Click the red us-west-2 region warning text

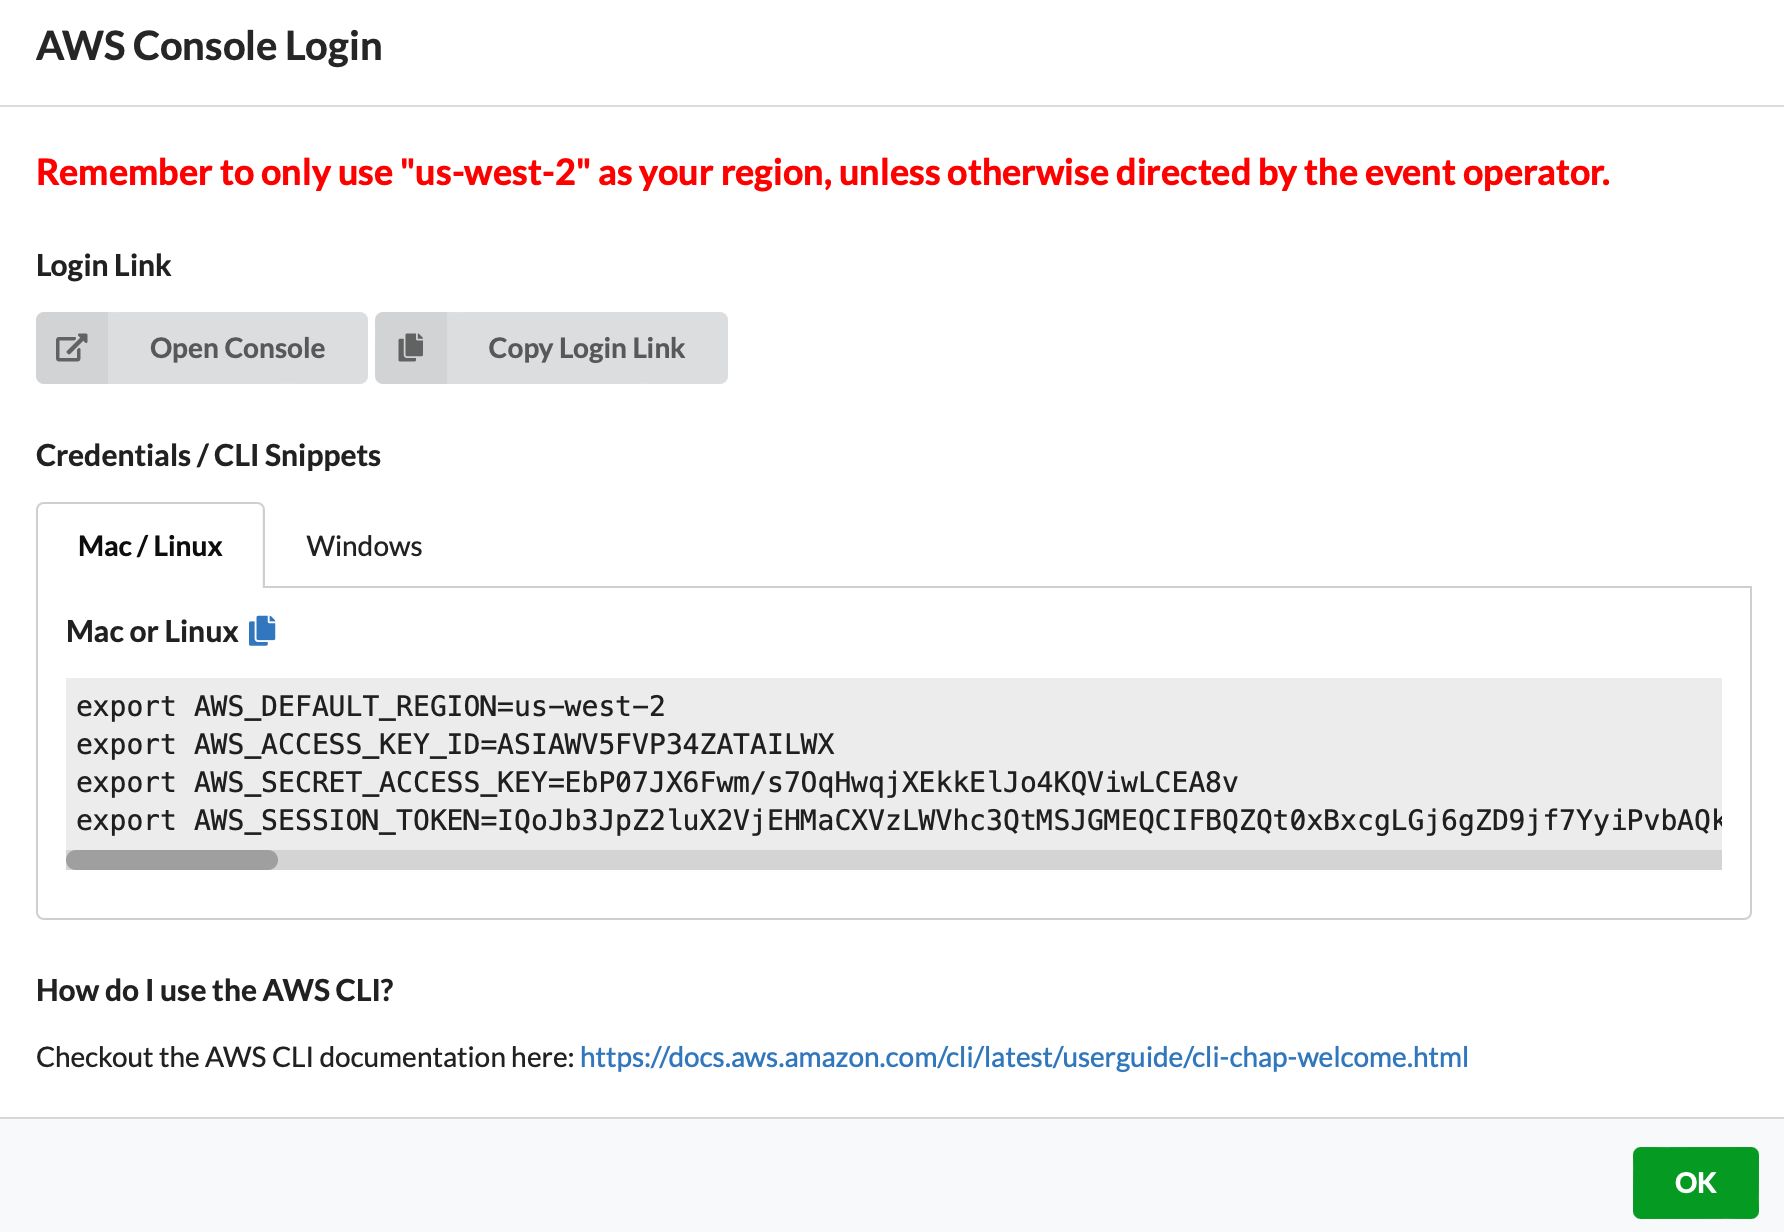click(822, 173)
